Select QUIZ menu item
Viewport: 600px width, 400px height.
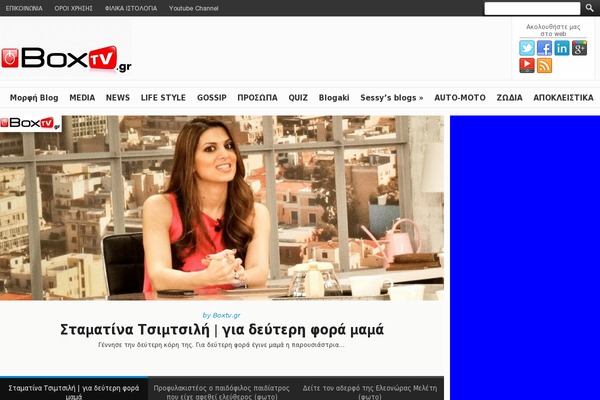click(298, 98)
